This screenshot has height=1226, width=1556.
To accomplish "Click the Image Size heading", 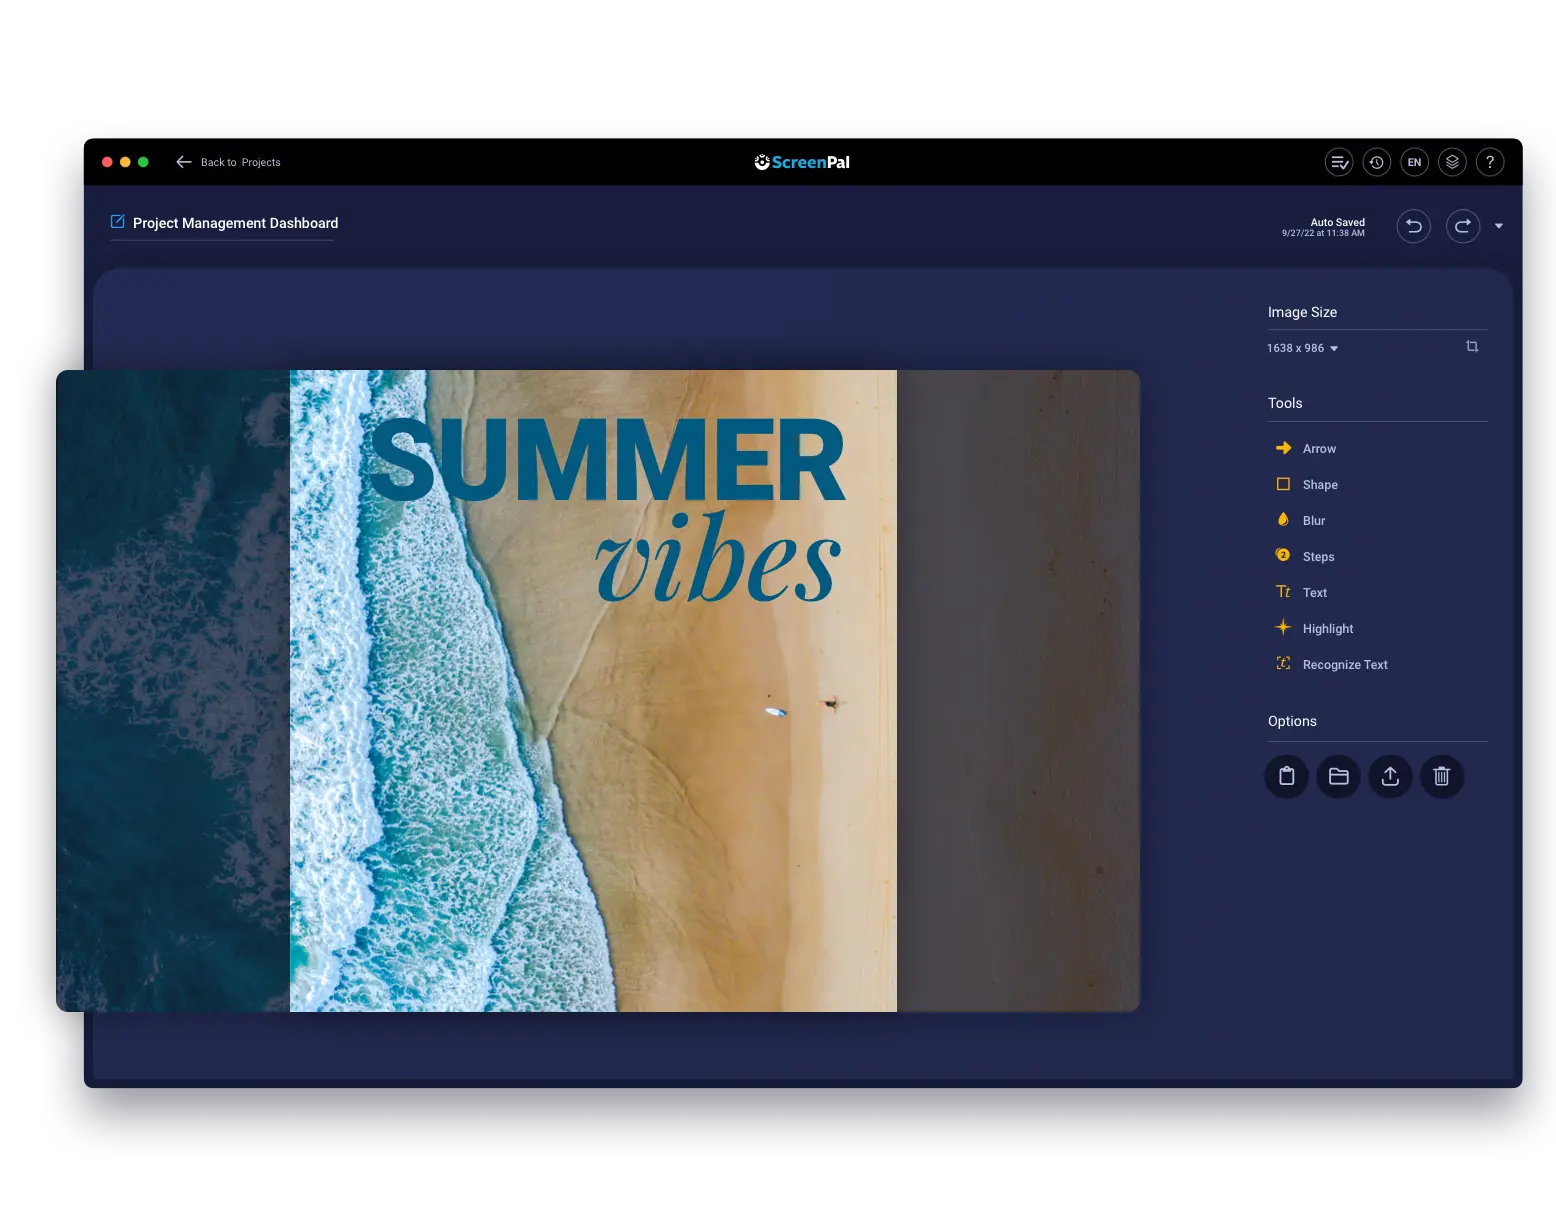I will (x=1302, y=312).
